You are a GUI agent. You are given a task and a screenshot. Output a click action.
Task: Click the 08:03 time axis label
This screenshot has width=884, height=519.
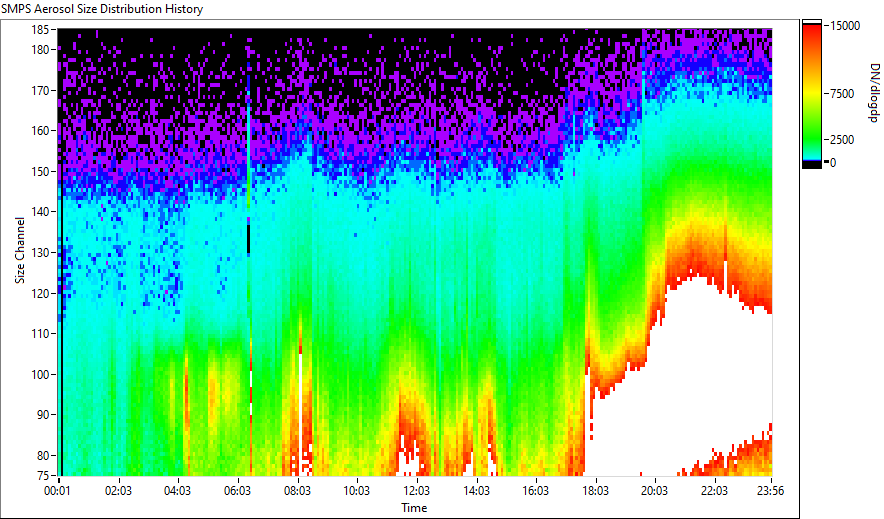tap(297, 491)
